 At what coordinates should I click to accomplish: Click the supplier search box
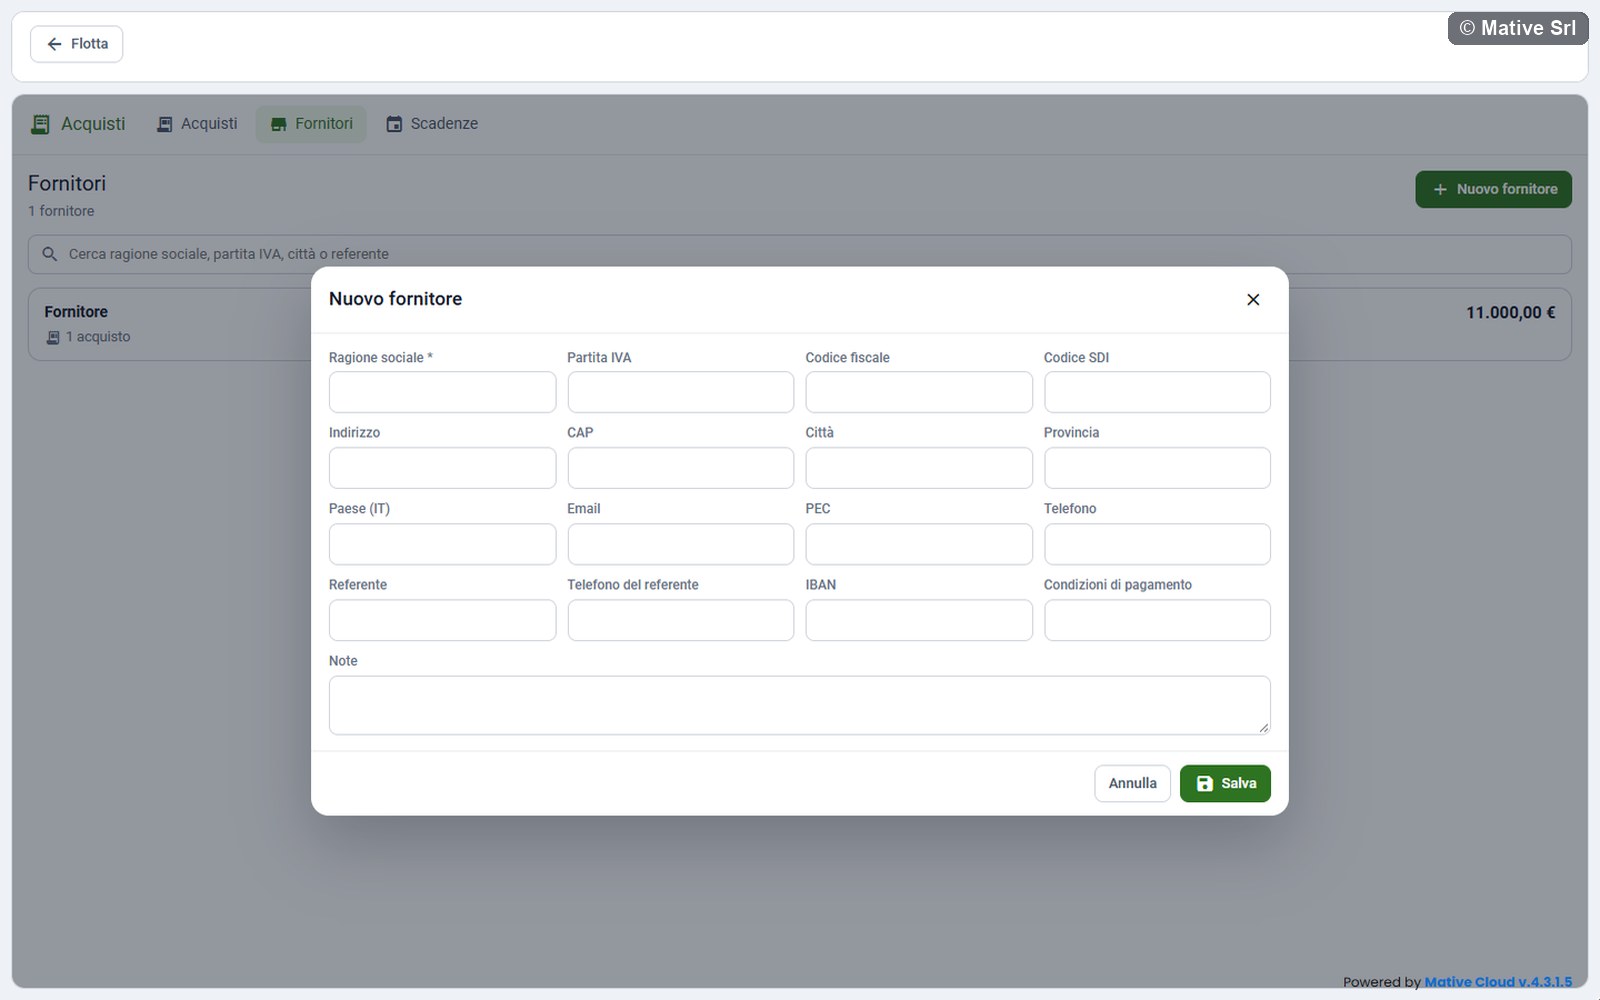pyautogui.click(x=800, y=254)
